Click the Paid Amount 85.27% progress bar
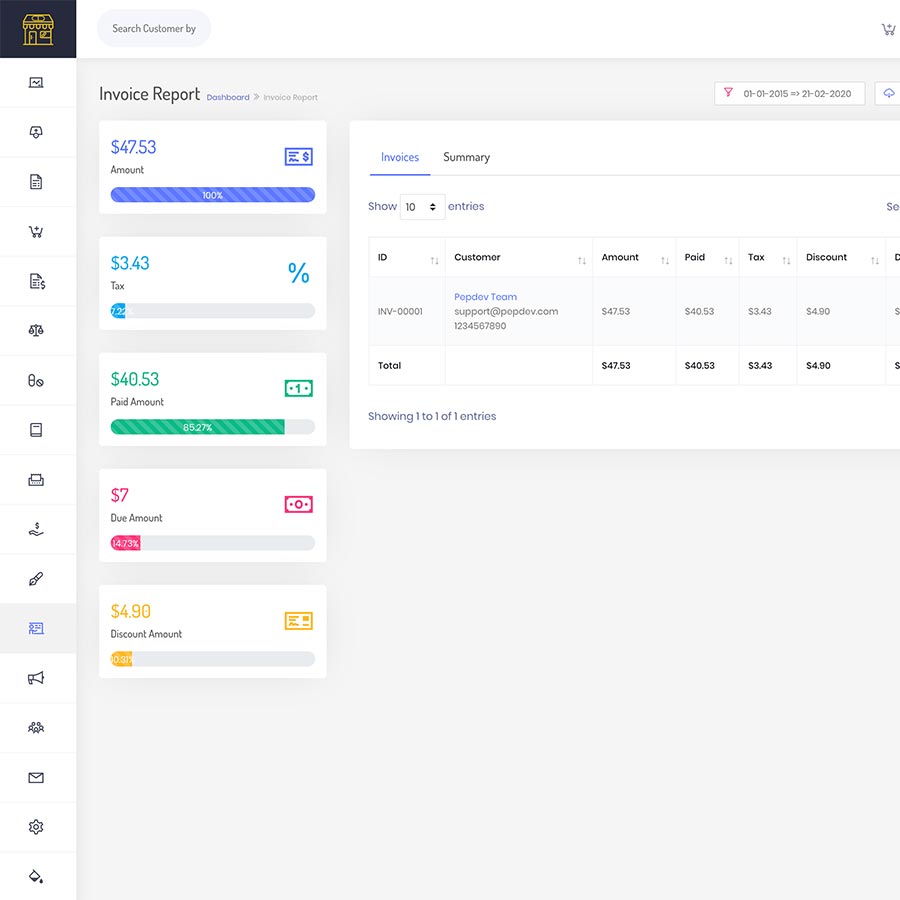Viewport: 900px width, 900px height. (x=212, y=427)
